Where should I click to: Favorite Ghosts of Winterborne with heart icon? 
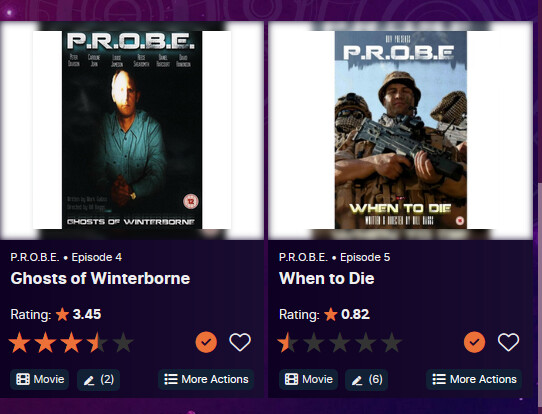tap(240, 342)
